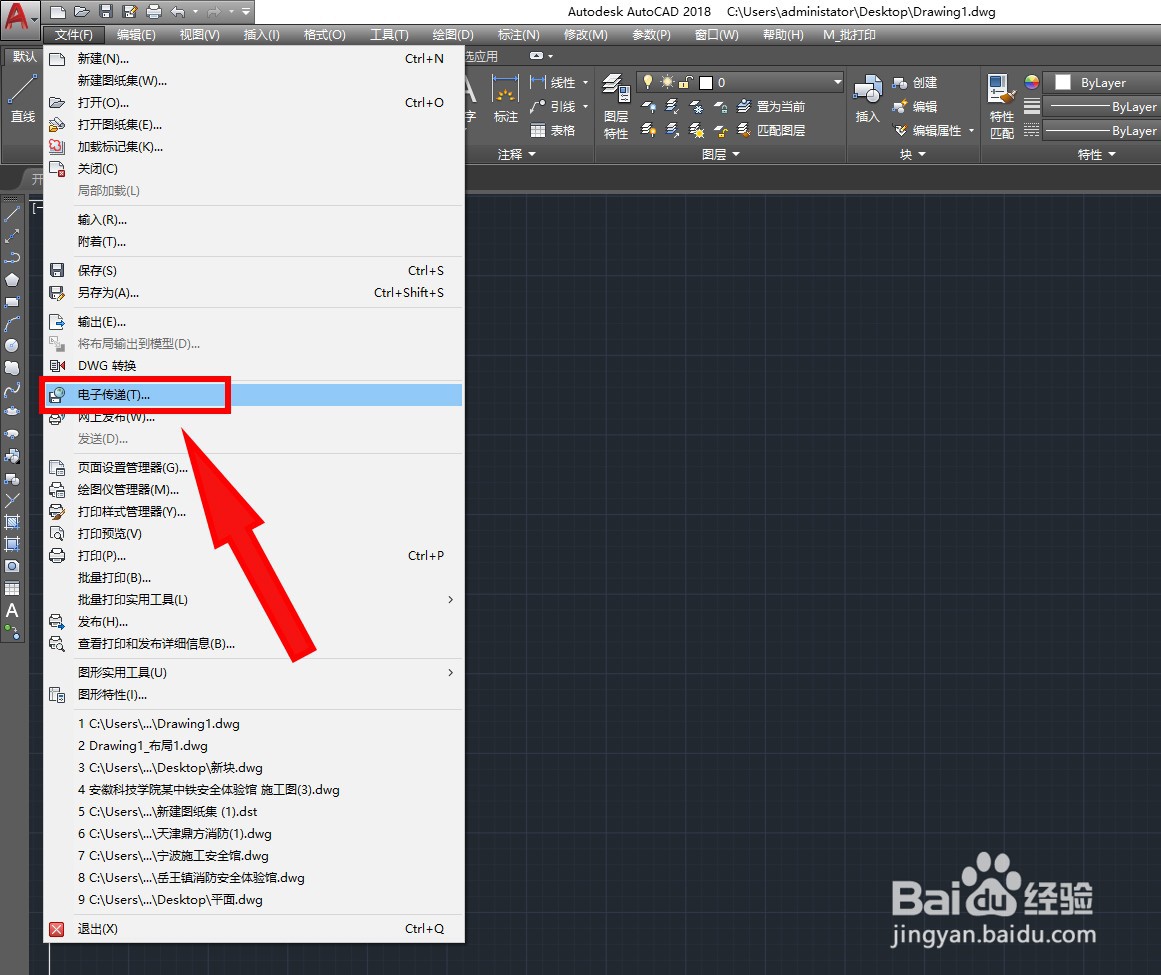Expand the 编辑属性 edit attributes dropdown
This screenshot has width=1161, height=975.
[971, 130]
